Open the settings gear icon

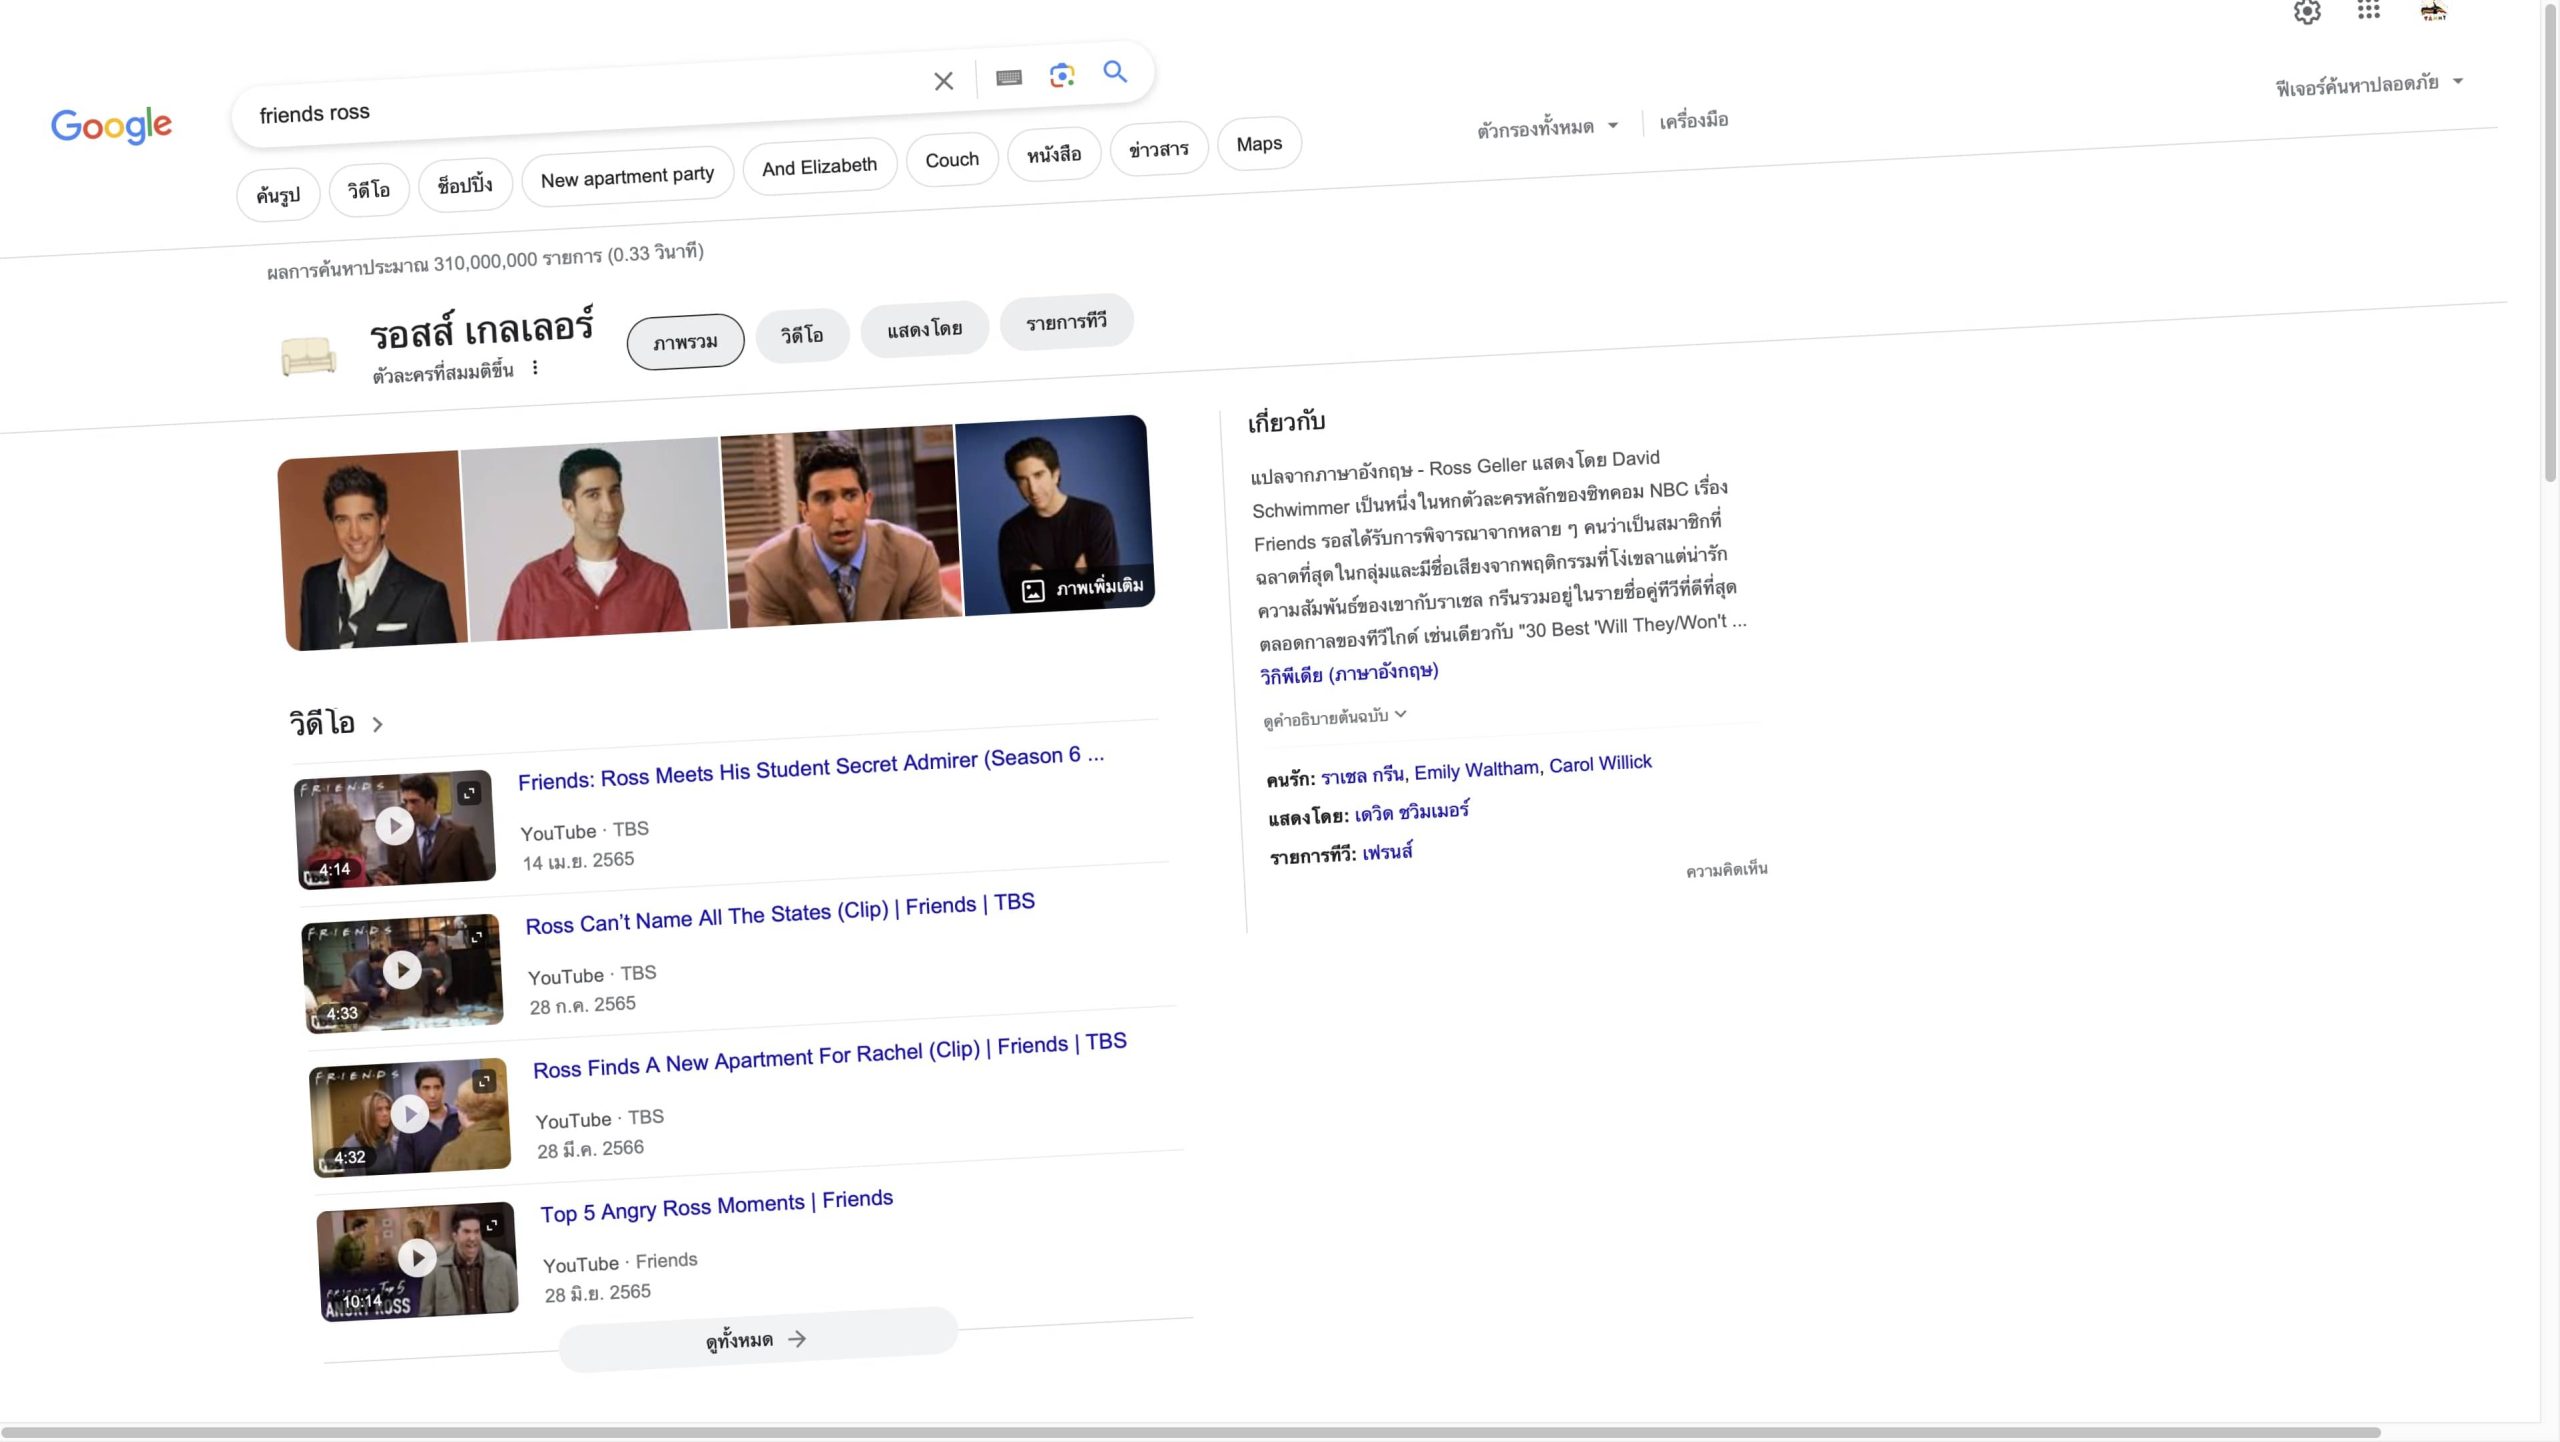2306,13
